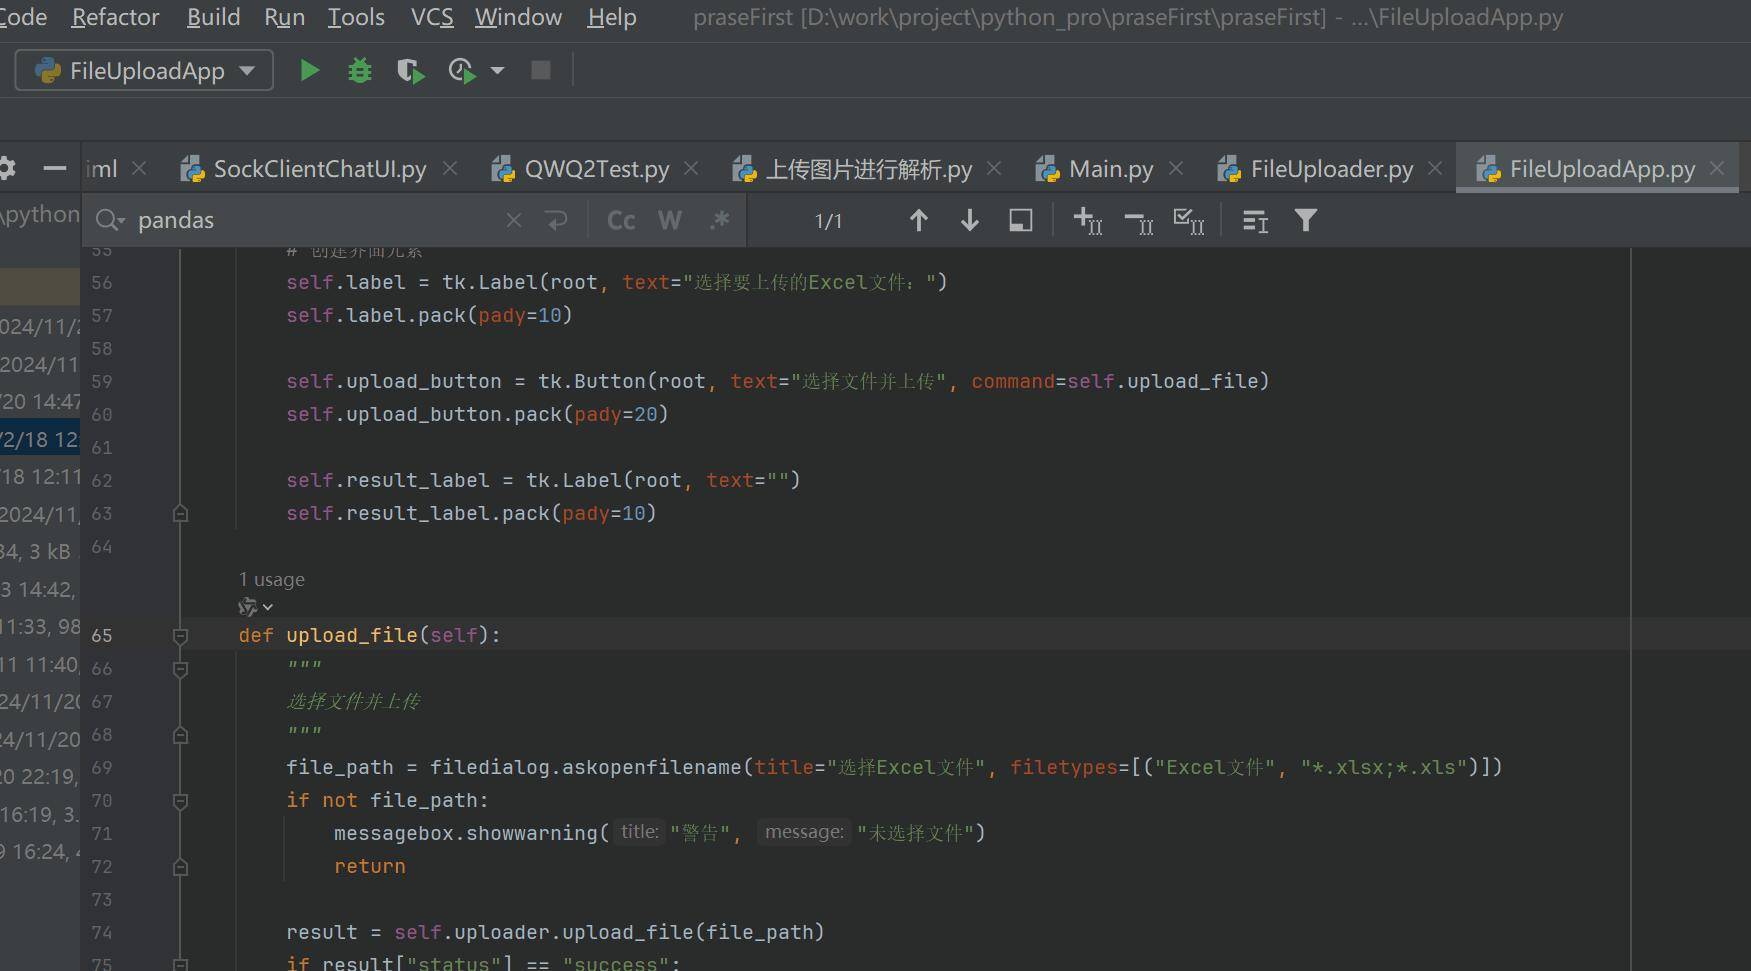
Task: Open the search history magnifier icon
Action: 109,220
